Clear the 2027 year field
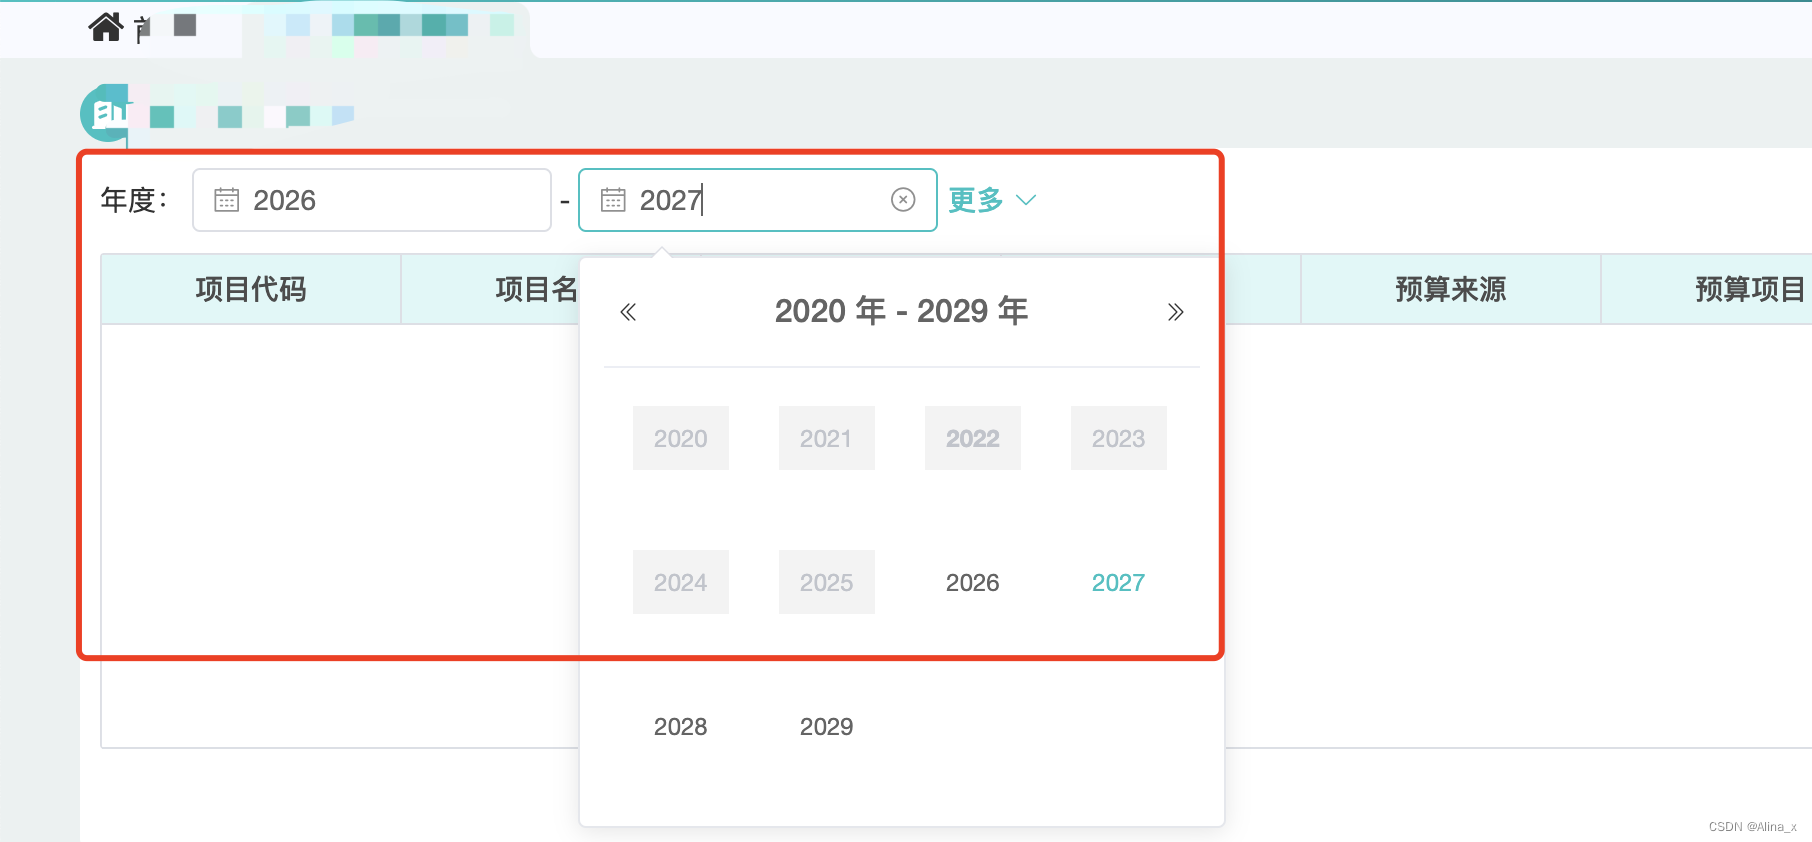Viewport: 1812px width, 842px height. click(903, 200)
